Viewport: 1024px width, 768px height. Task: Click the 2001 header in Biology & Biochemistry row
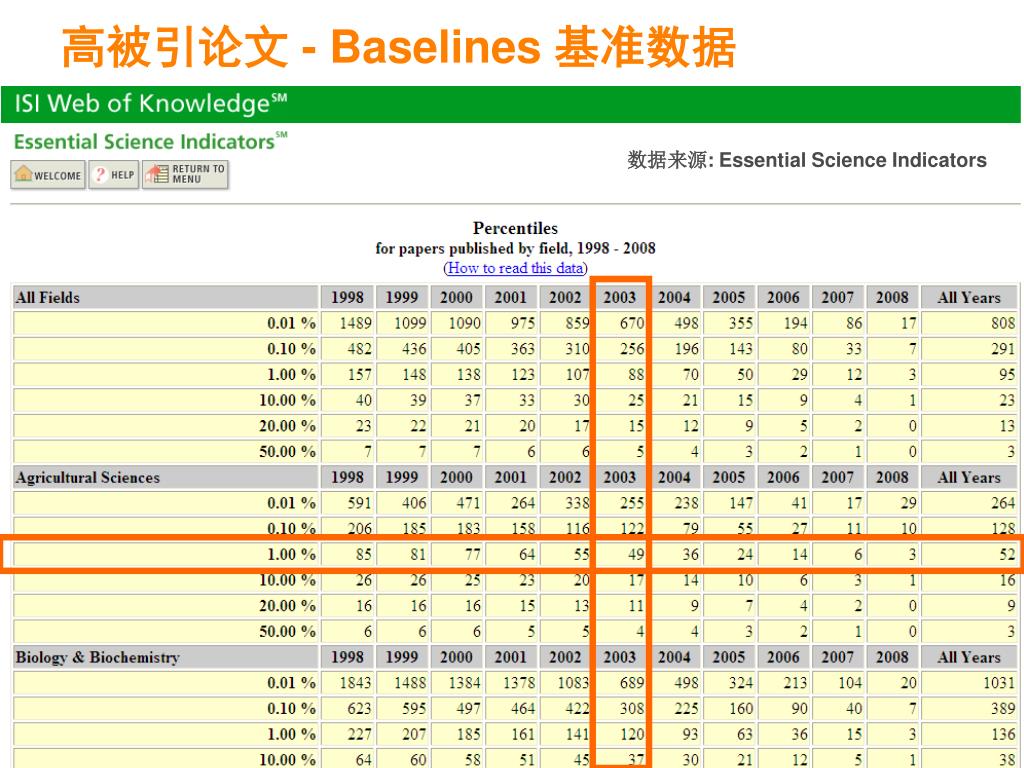[x=510, y=657]
